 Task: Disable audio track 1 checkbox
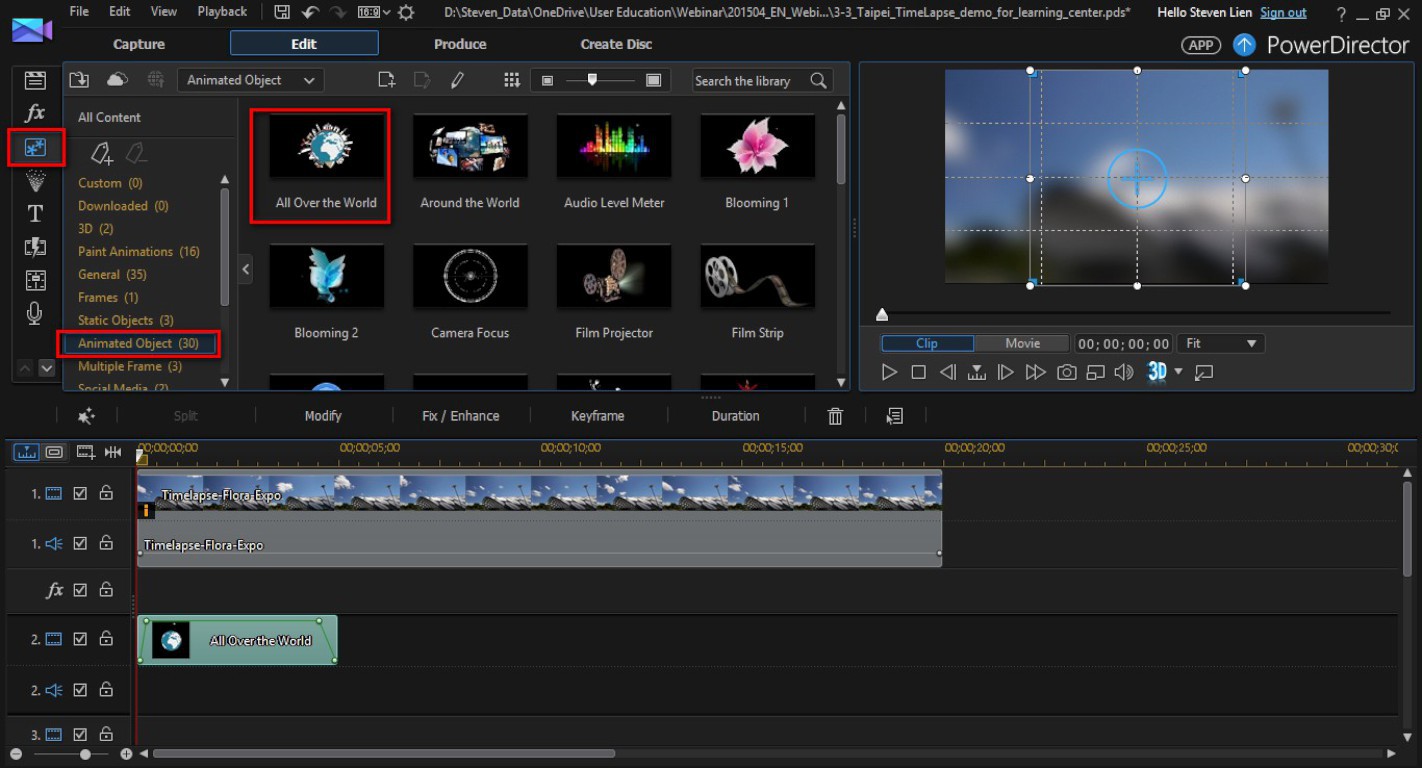click(x=80, y=544)
